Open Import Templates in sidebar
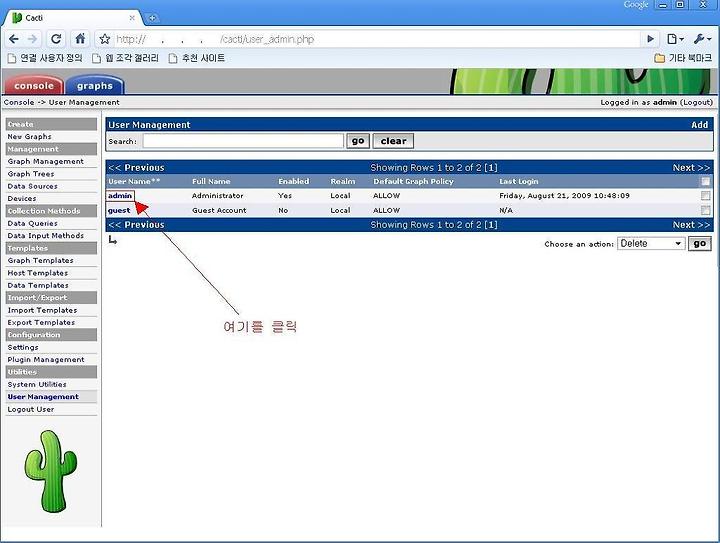 click(42, 310)
